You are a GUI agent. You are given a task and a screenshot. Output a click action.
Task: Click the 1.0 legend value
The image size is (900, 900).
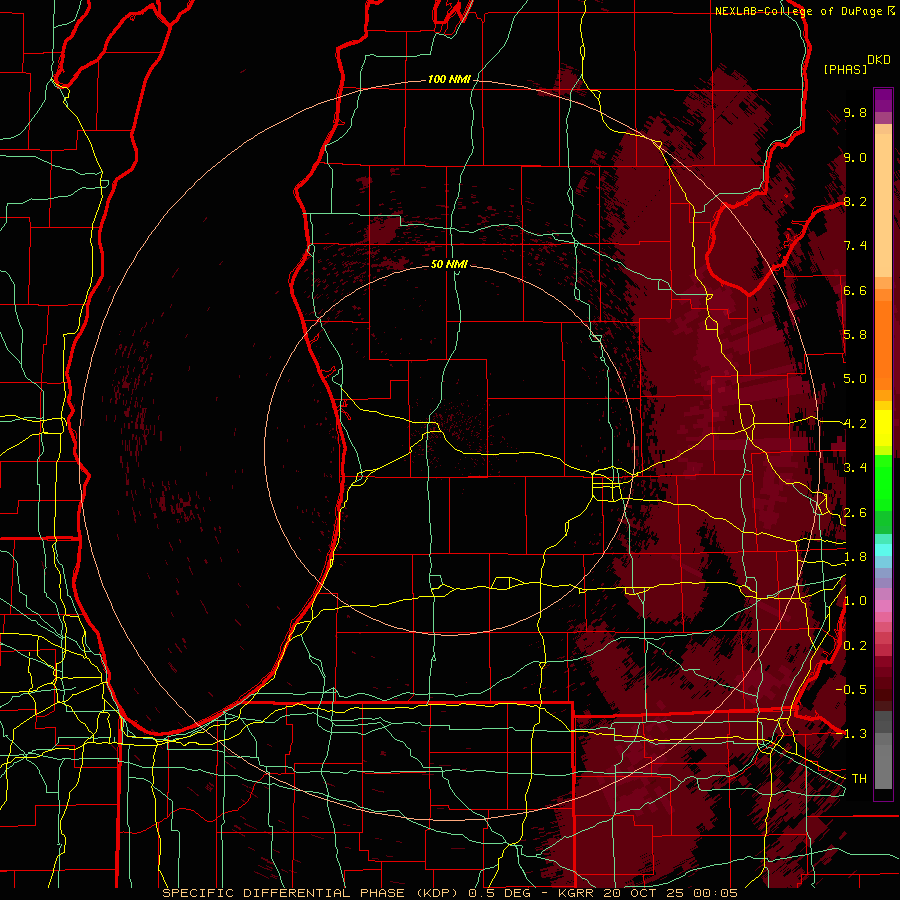click(855, 601)
